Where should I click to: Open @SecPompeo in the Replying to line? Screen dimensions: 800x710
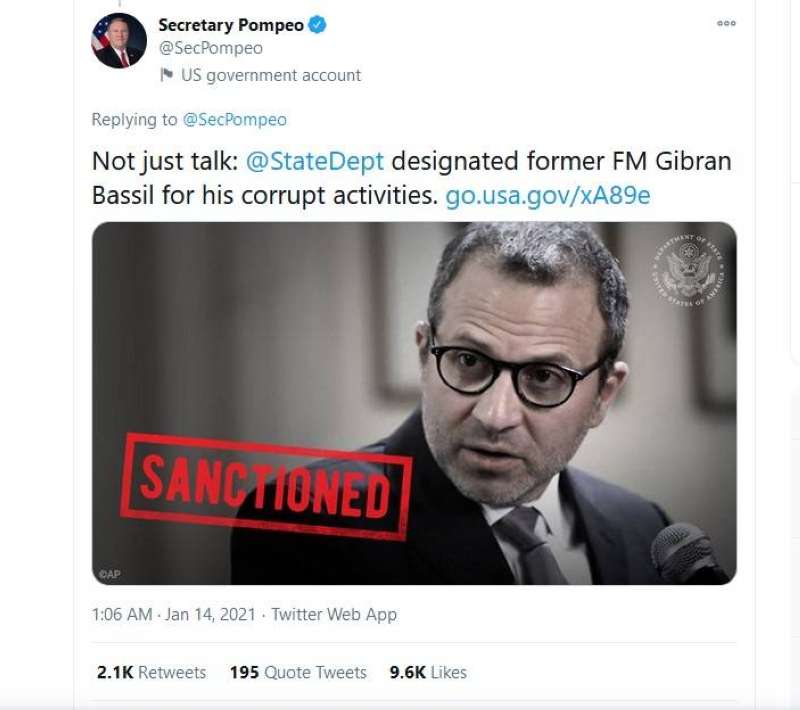234,120
